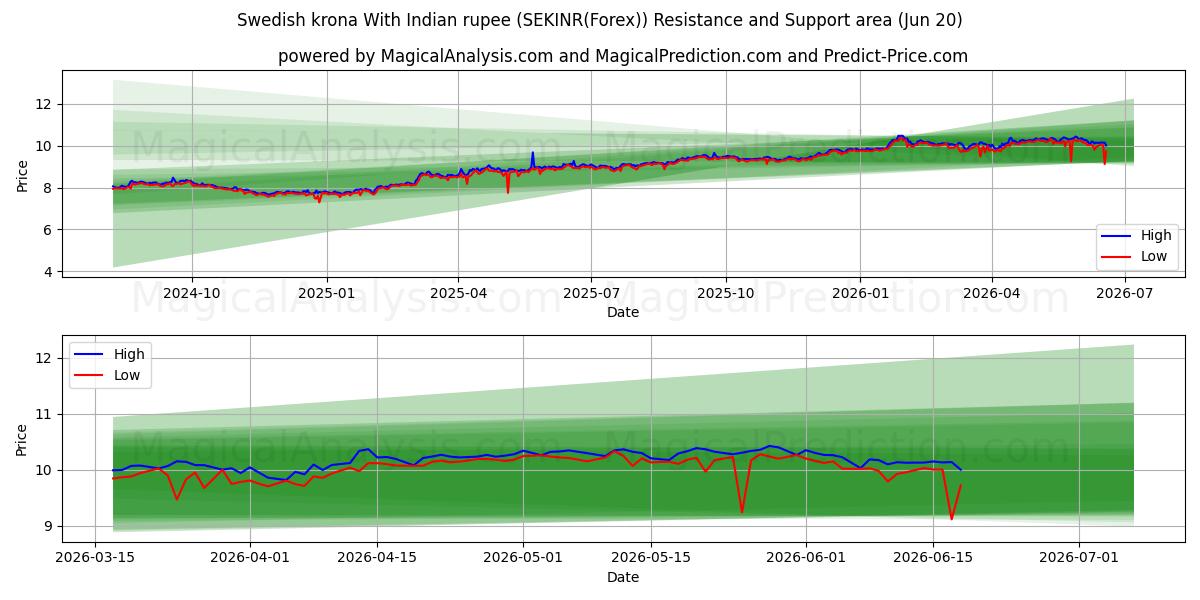Click the 'Date' axis label under top chart
Image resolution: width=1200 pixels, height=600 pixels.
coord(623,313)
